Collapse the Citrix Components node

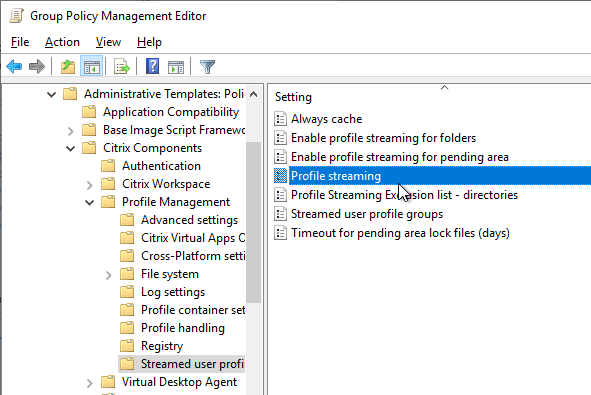(x=70, y=149)
